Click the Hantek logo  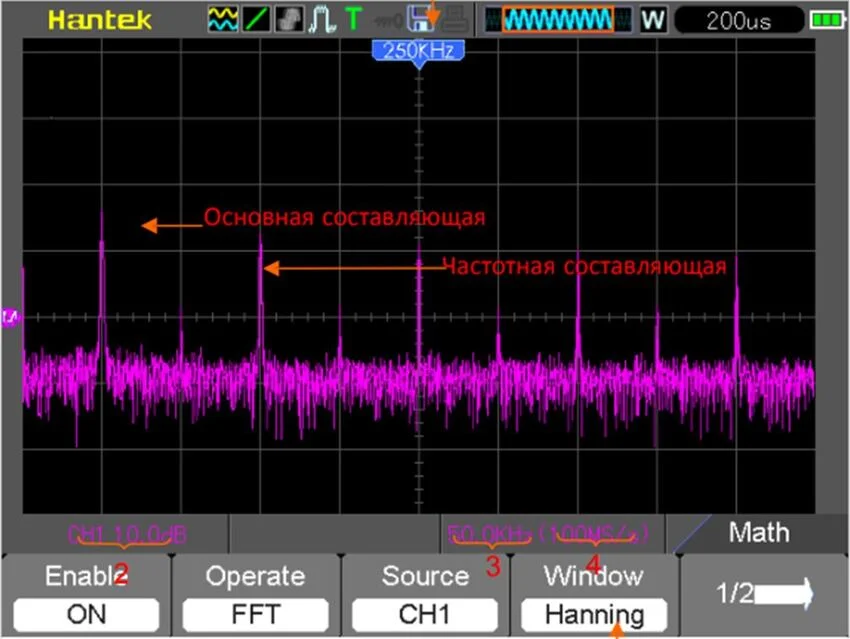pyautogui.click(x=98, y=19)
